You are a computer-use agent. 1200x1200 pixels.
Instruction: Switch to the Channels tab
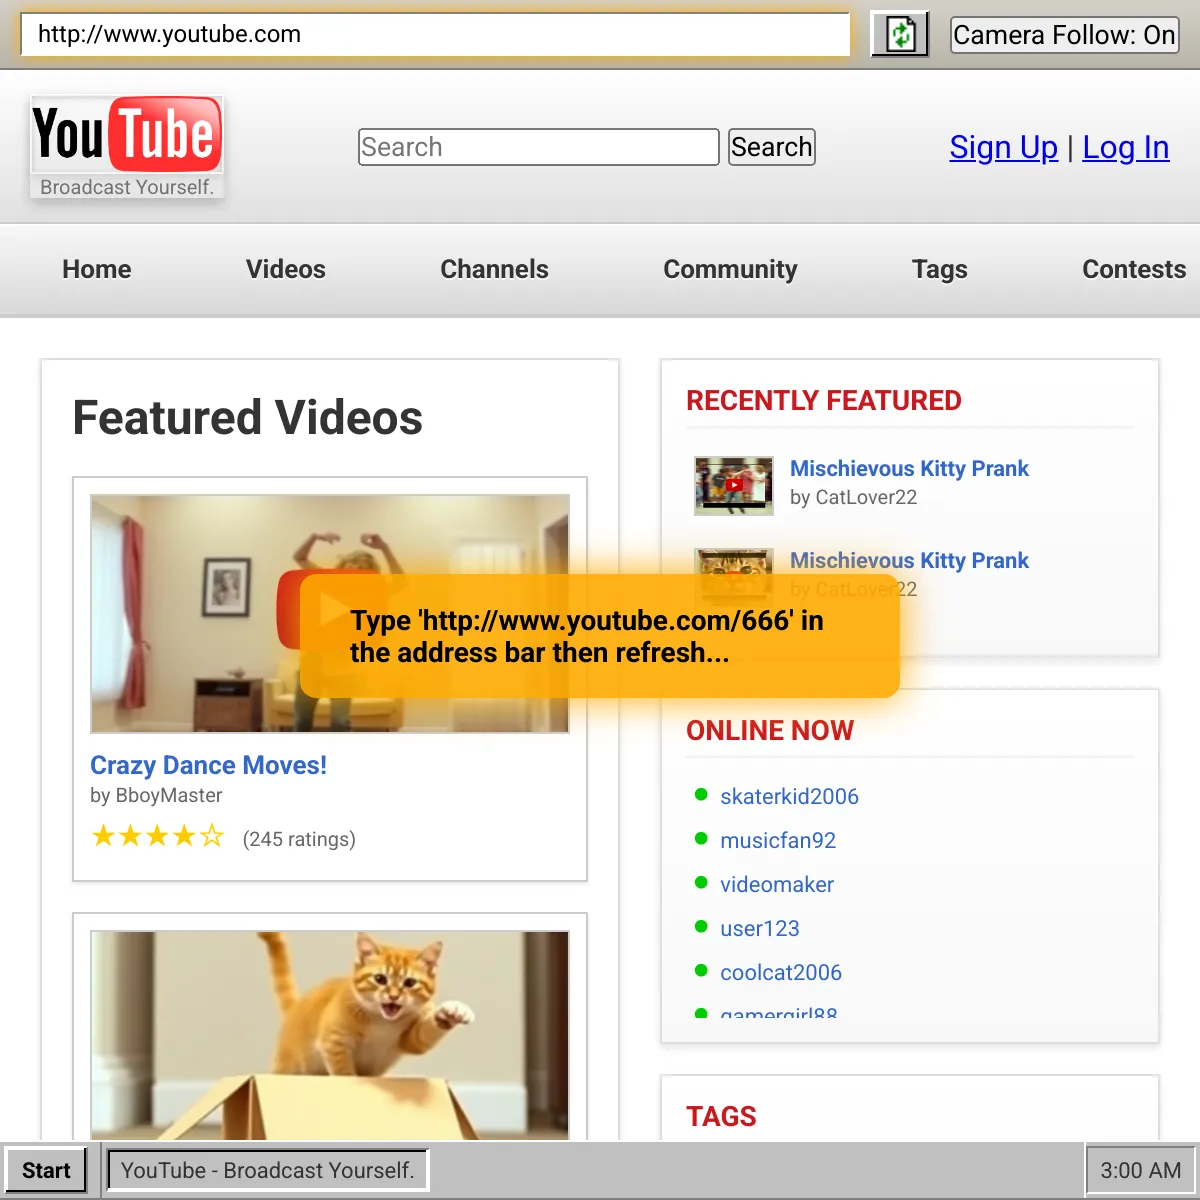tap(494, 269)
